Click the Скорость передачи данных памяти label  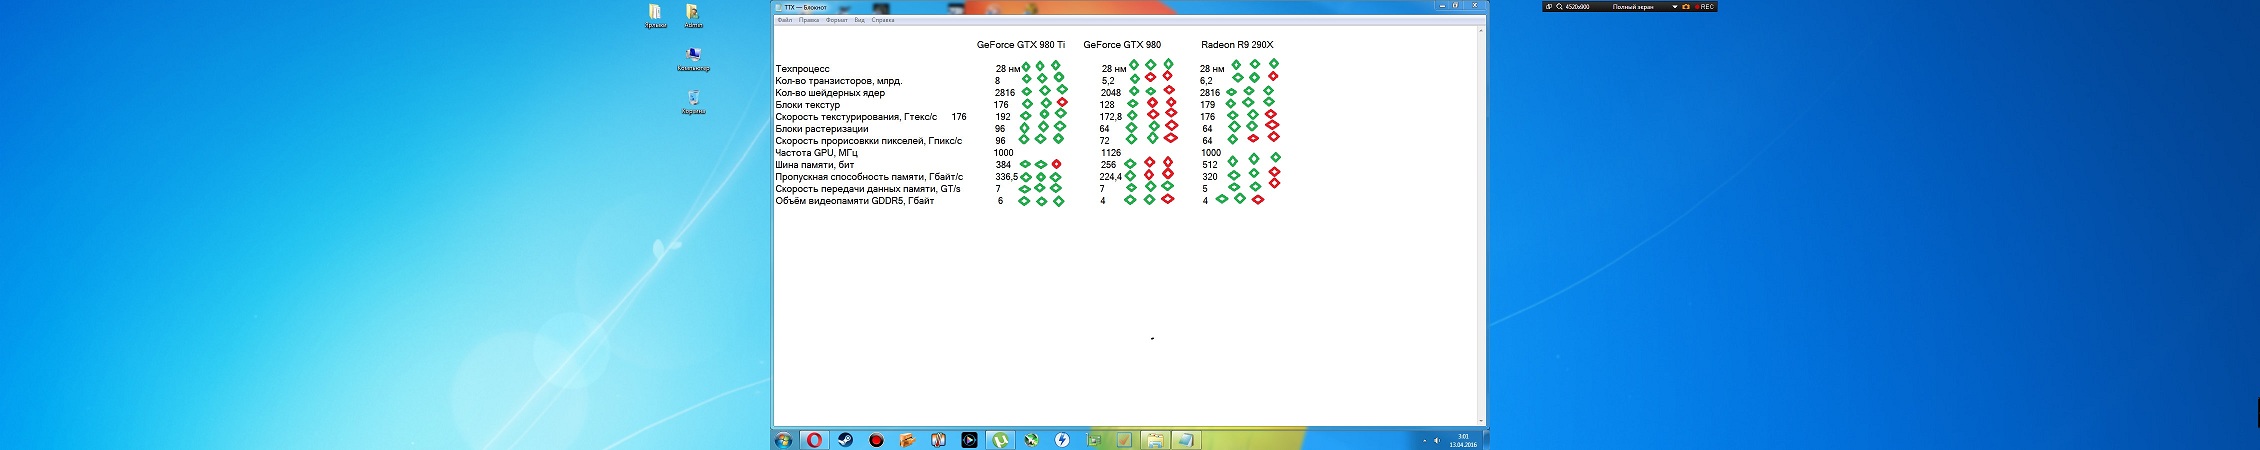click(868, 189)
